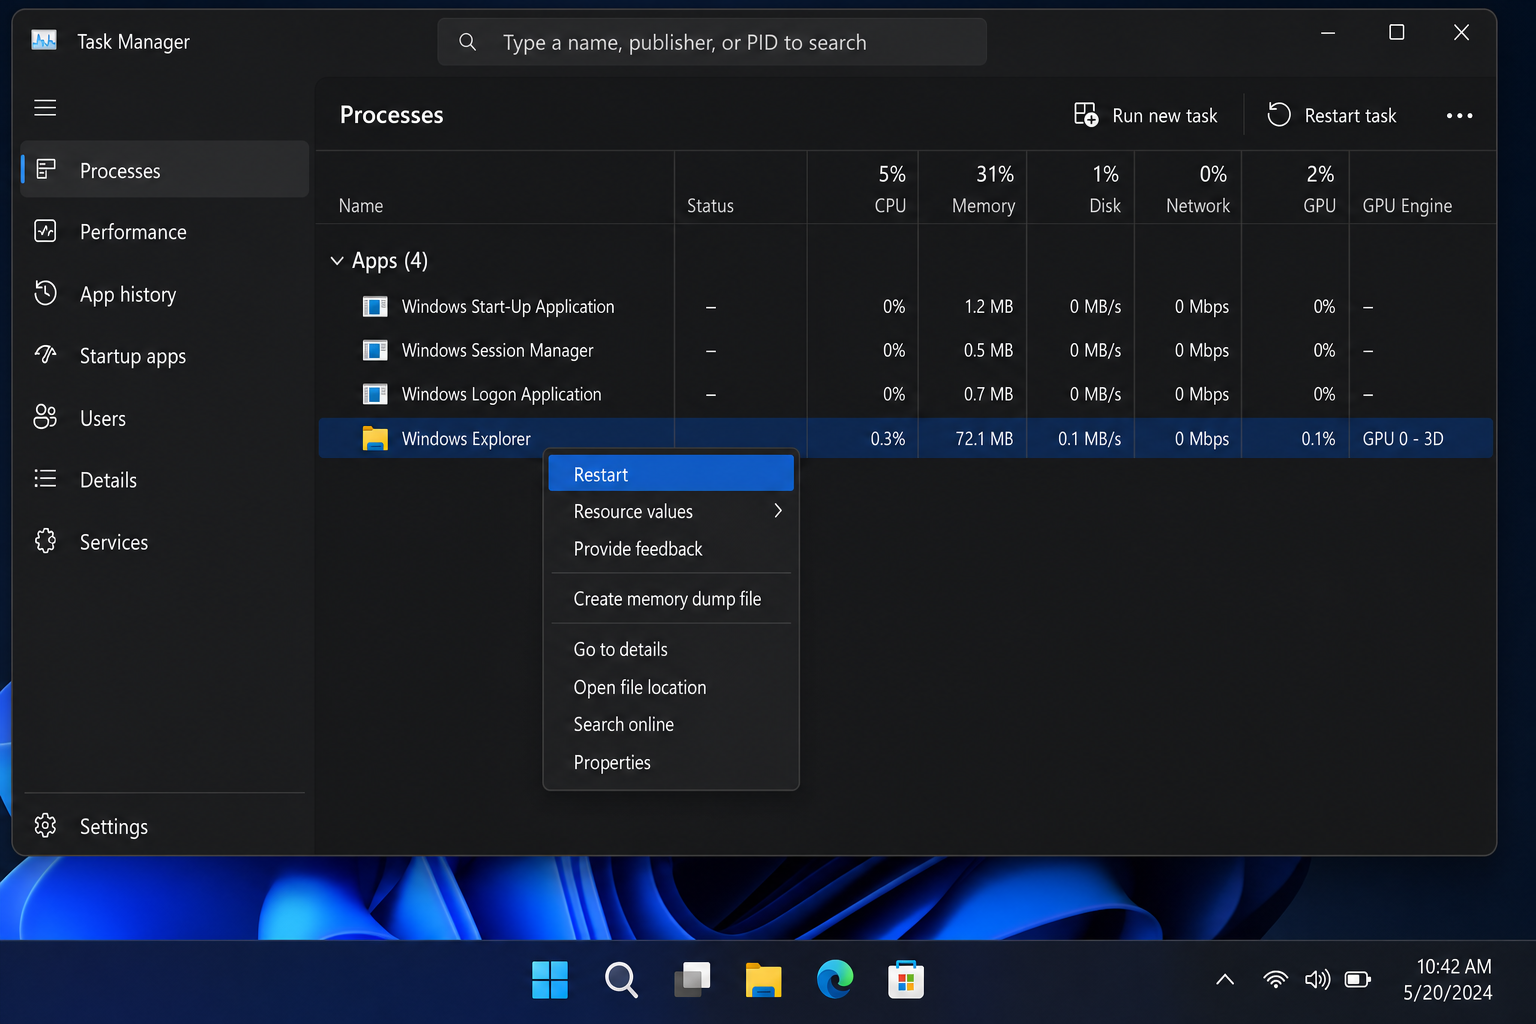Click the Startup apps gauge icon
The height and width of the screenshot is (1024, 1536).
click(x=45, y=355)
